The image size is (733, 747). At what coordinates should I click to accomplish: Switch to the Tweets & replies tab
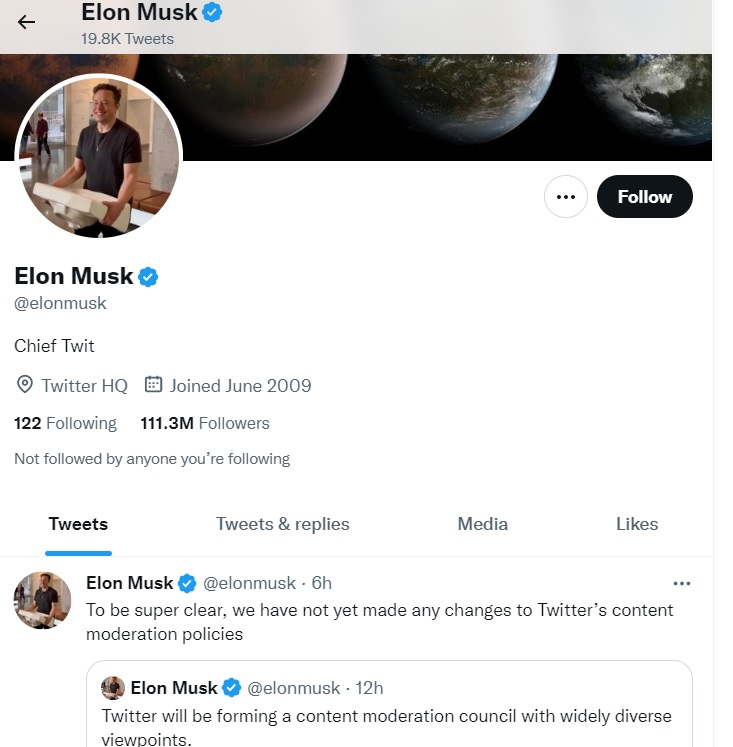point(283,524)
